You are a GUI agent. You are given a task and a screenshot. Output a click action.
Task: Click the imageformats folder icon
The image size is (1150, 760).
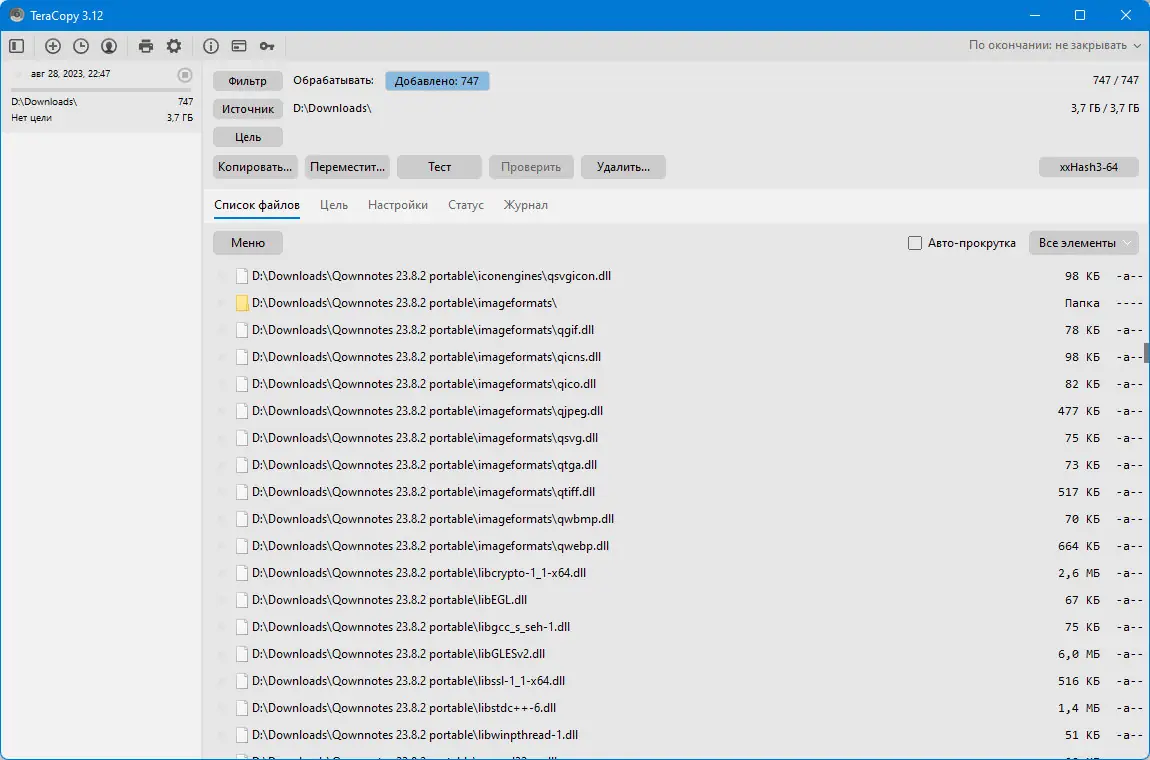click(x=242, y=303)
